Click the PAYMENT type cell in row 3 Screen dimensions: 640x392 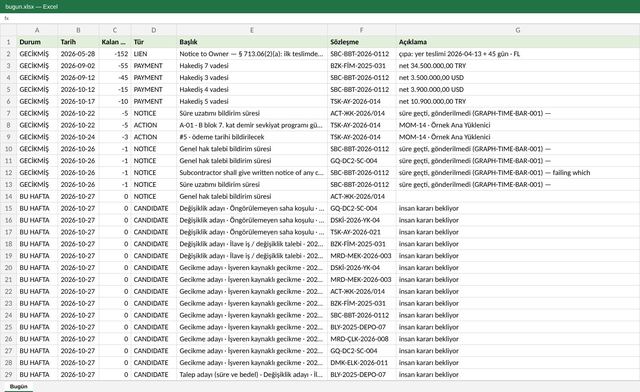pyautogui.click(x=154, y=66)
